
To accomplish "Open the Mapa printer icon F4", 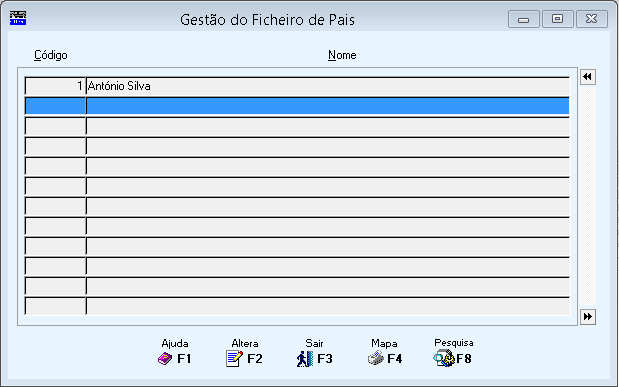I will (x=375, y=359).
